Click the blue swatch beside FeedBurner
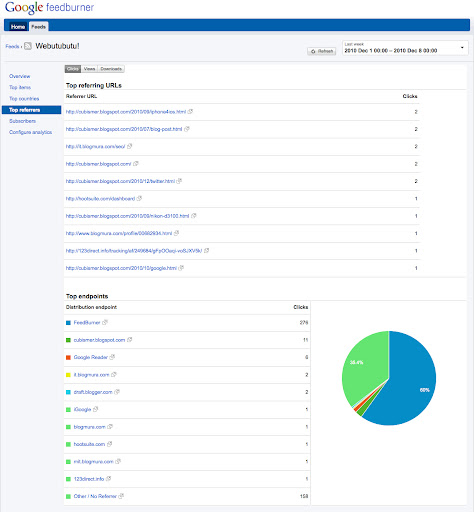Image resolution: width=474 pixels, height=512 pixels. point(68,323)
